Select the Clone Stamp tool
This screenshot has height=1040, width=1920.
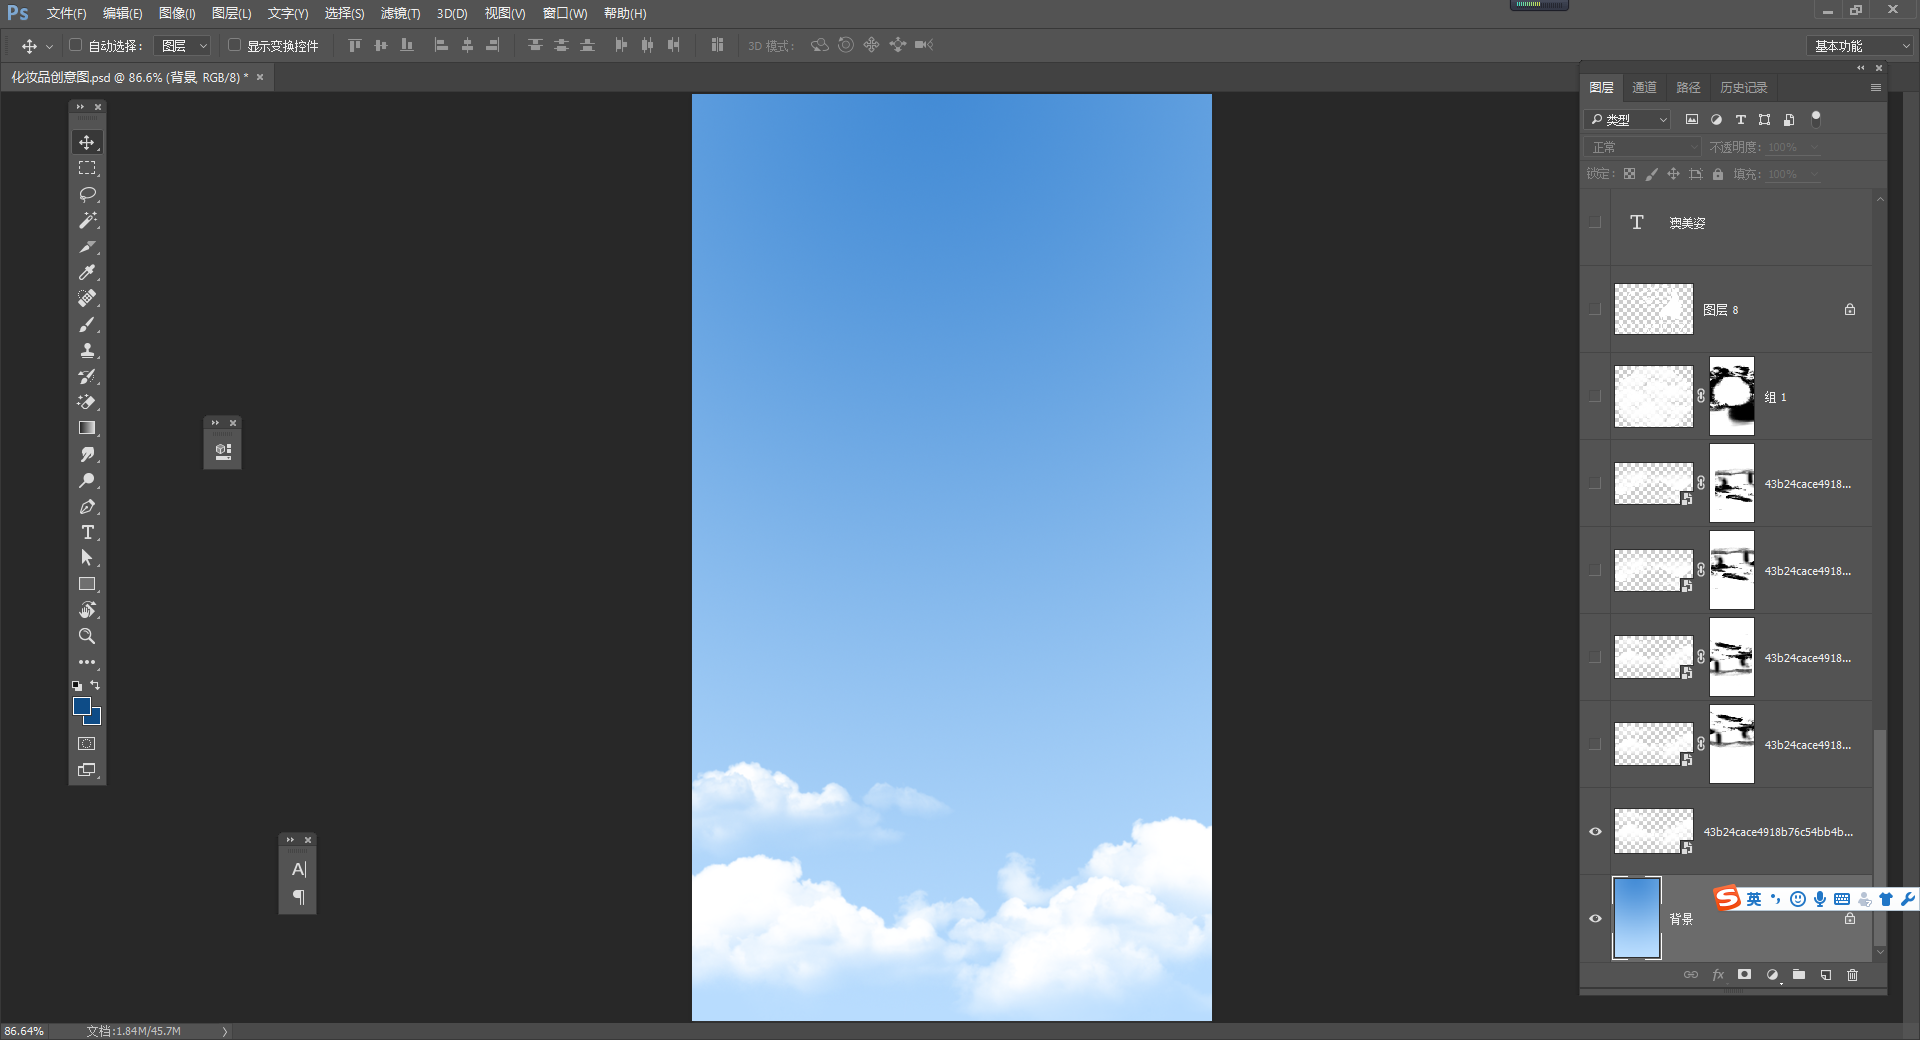point(87,350)
